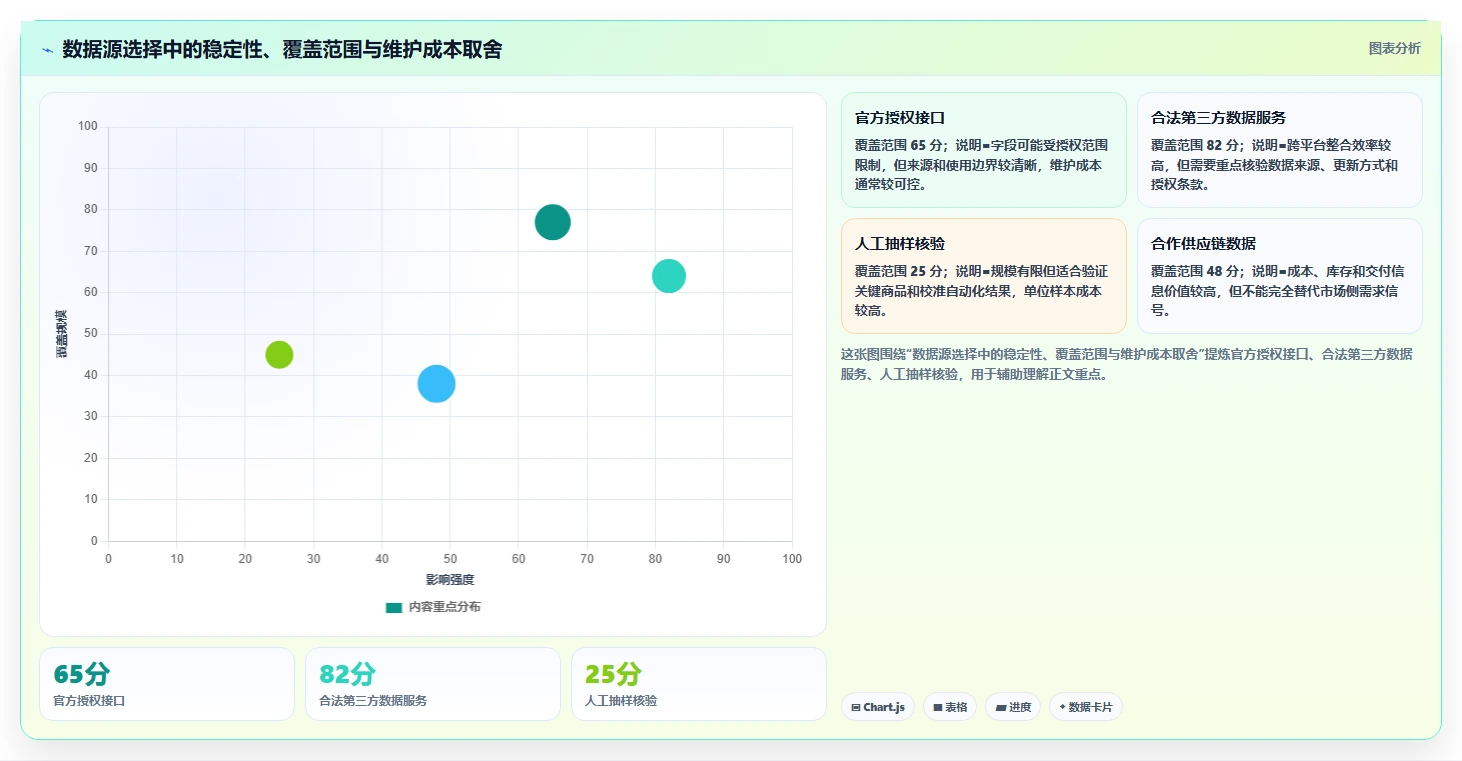Image resolution: width=1462 pixels, height=761 pixels.
Task: Click the 图表分析 label in the header
Action: click(x=1394, y=48)
